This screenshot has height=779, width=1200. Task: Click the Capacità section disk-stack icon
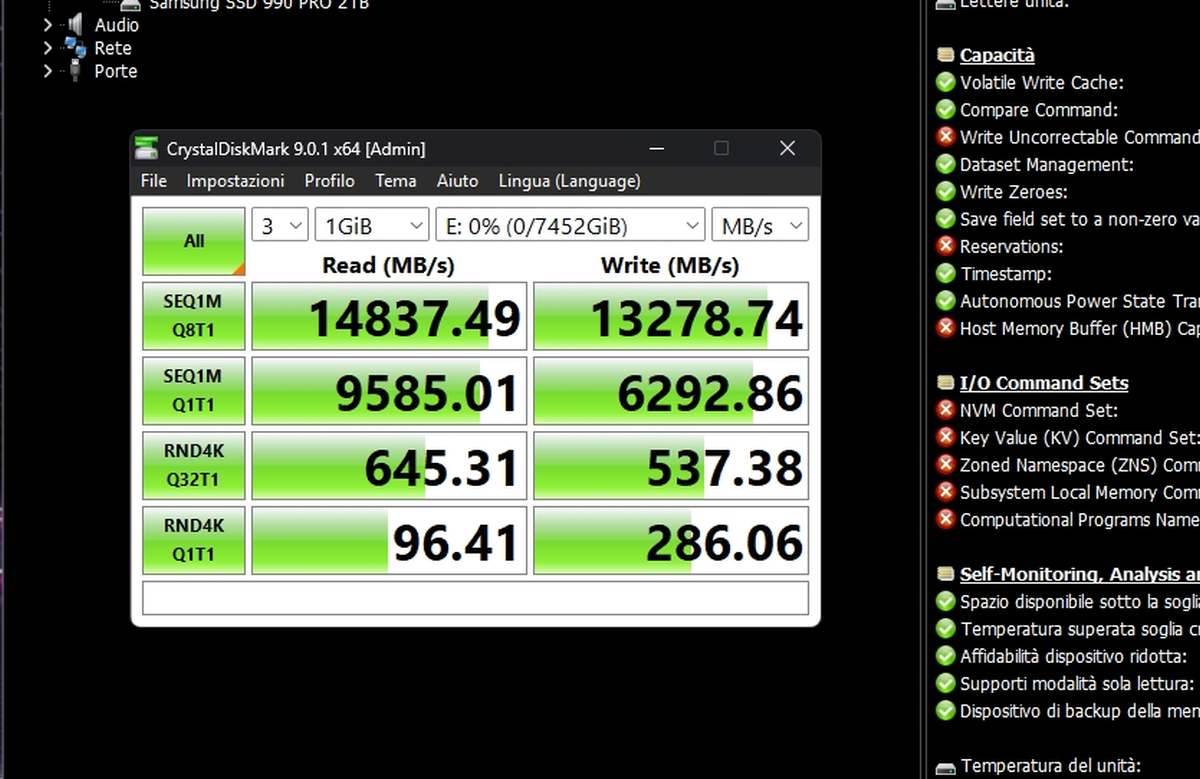click(944, 55)
